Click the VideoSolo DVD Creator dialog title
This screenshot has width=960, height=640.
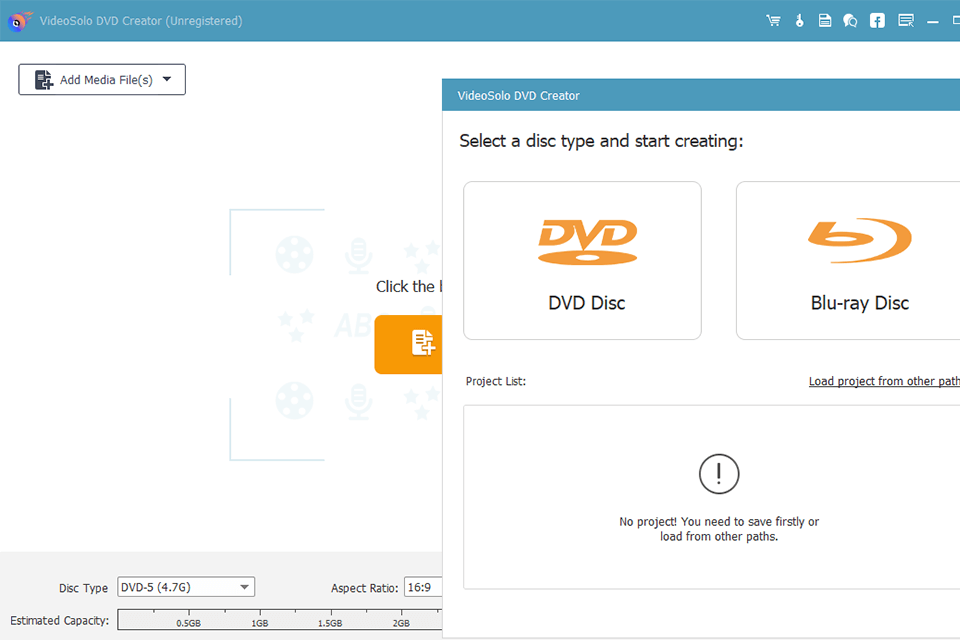click(x=517, y=96)
